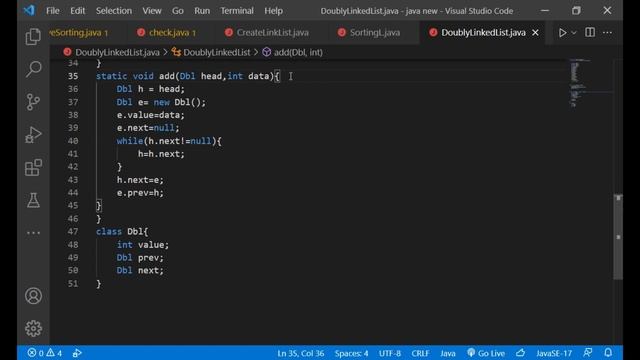Change indentation via Spaces: 4
This screenshot has width=640, height=360.
(x=351, y=353)
